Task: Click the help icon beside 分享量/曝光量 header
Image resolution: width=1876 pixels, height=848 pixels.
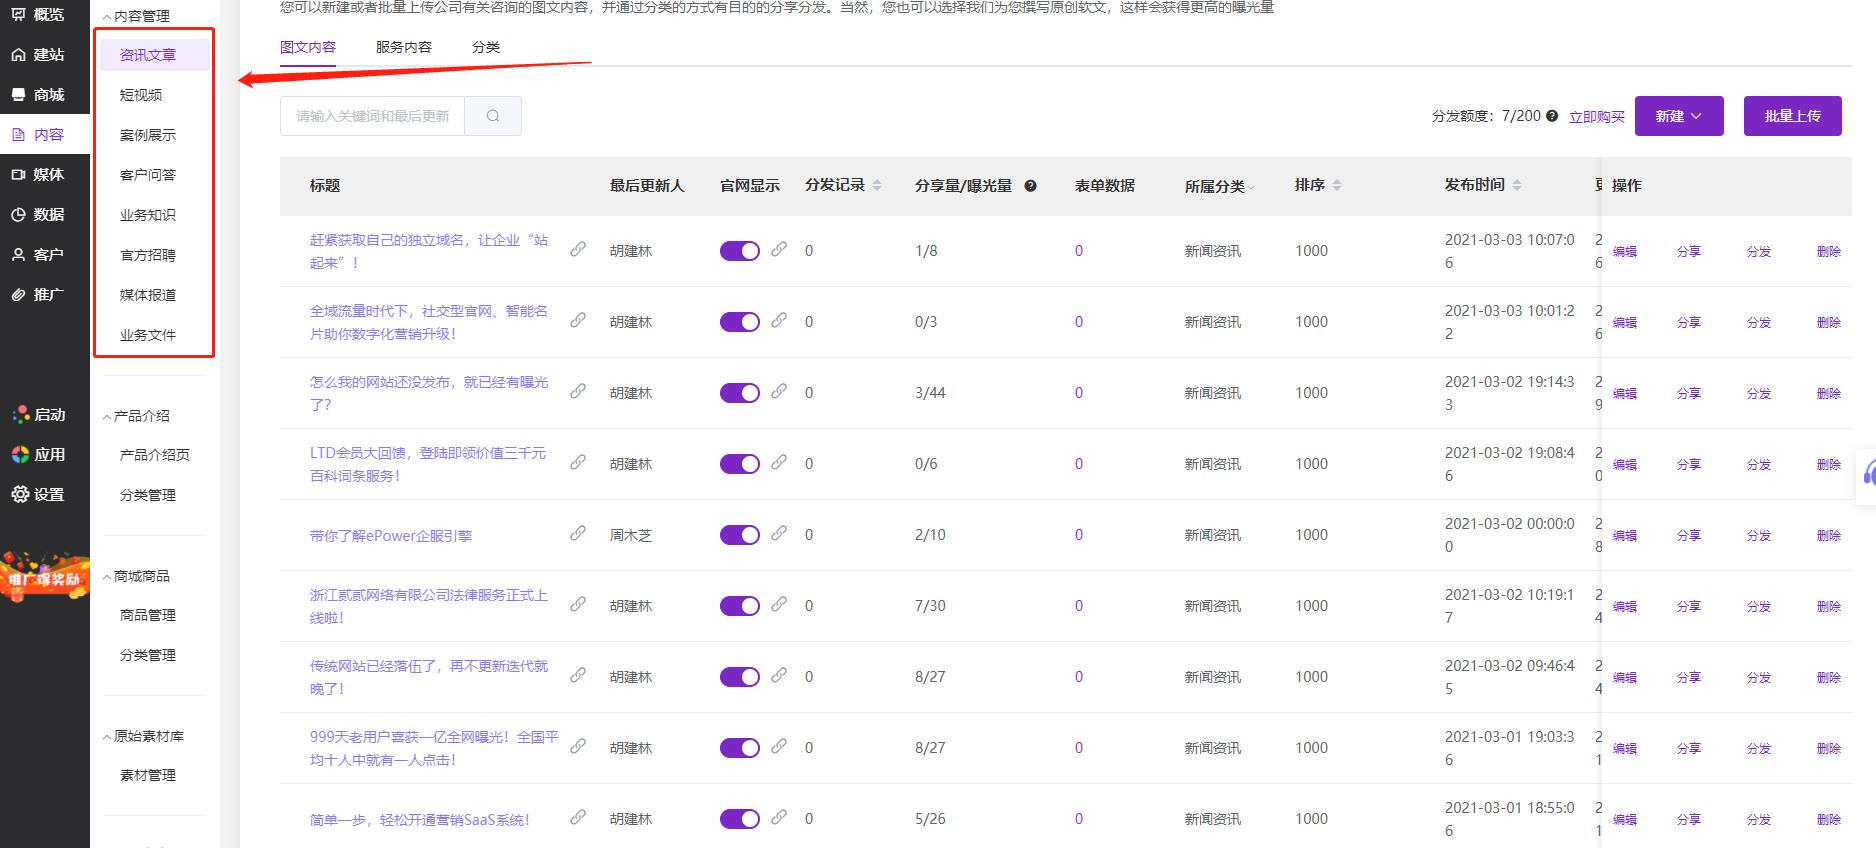Action: [1031, 186]
